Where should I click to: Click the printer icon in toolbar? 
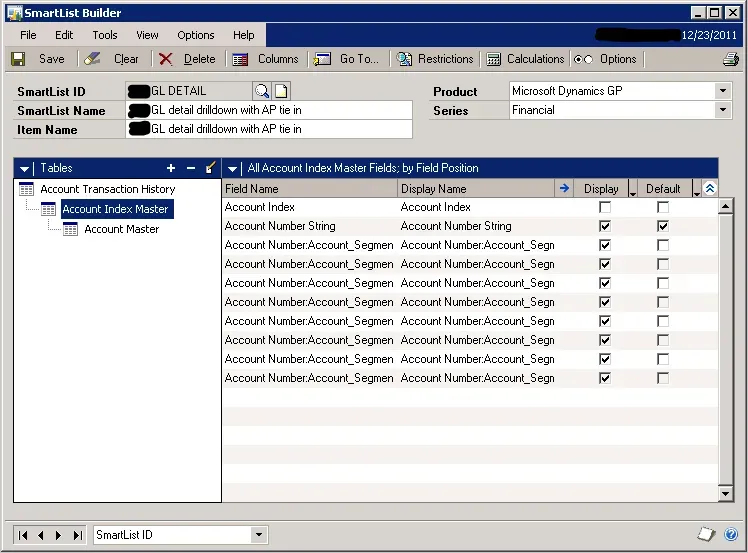731,59
